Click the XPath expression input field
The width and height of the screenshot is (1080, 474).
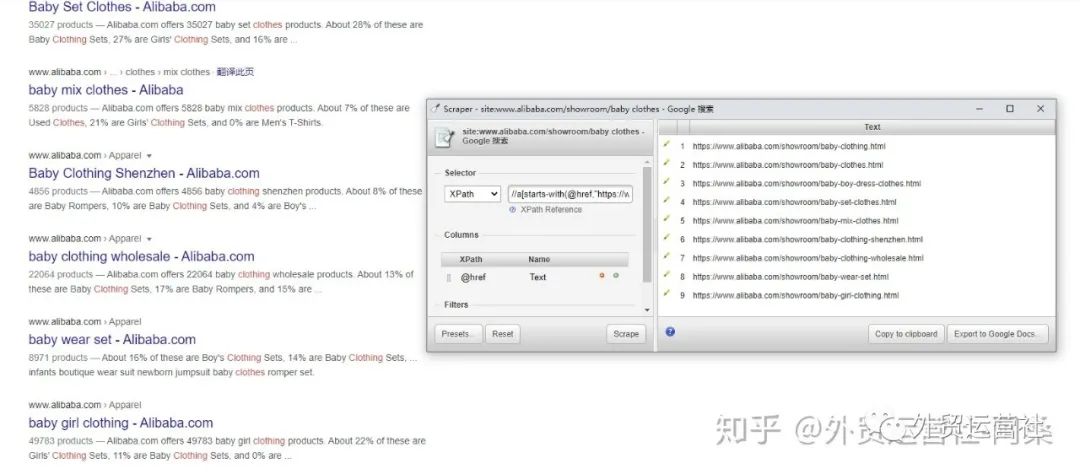tap(570, 194)
